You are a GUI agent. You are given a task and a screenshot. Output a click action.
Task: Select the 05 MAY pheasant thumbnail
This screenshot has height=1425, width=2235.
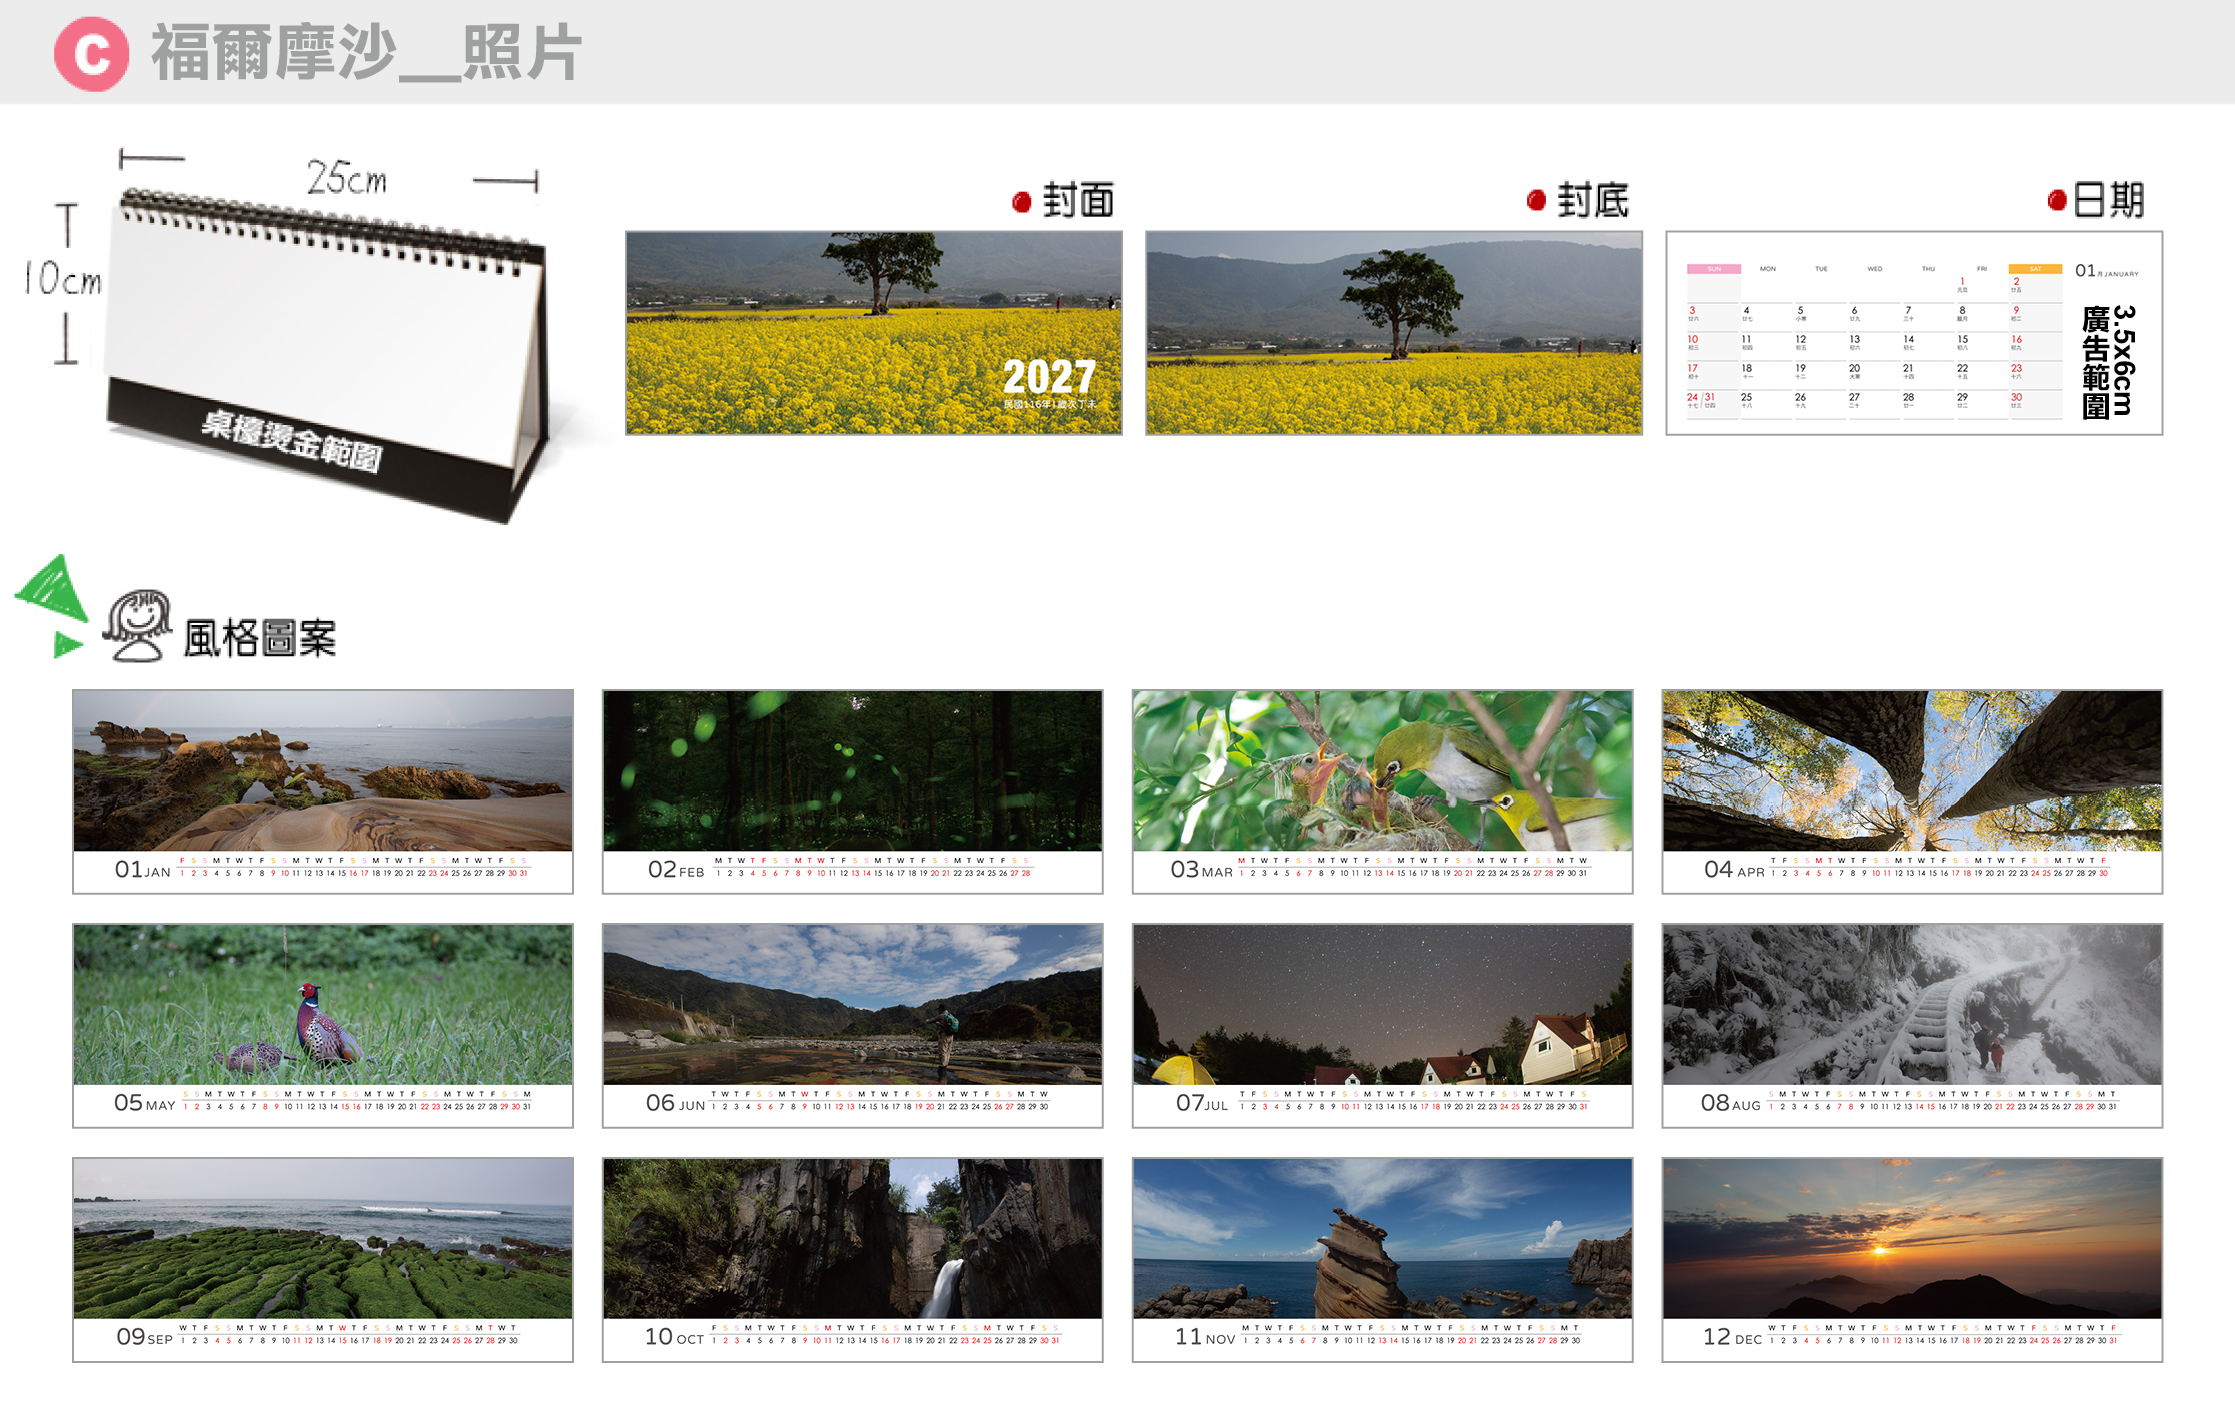(323, 1025)
